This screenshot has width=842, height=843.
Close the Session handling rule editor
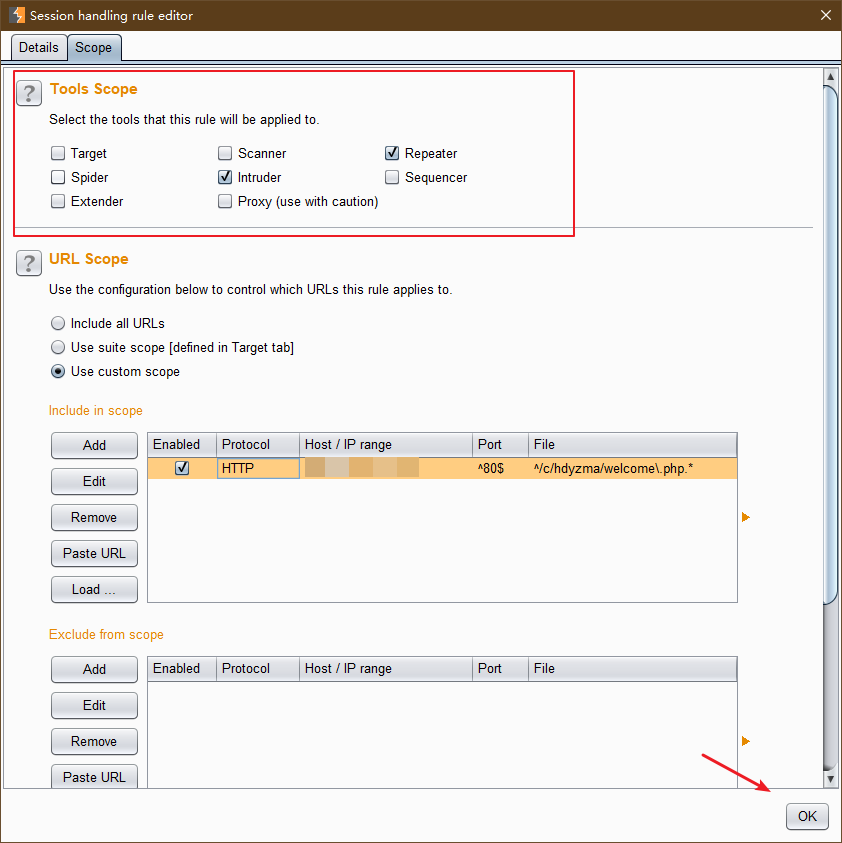[825, 15]
